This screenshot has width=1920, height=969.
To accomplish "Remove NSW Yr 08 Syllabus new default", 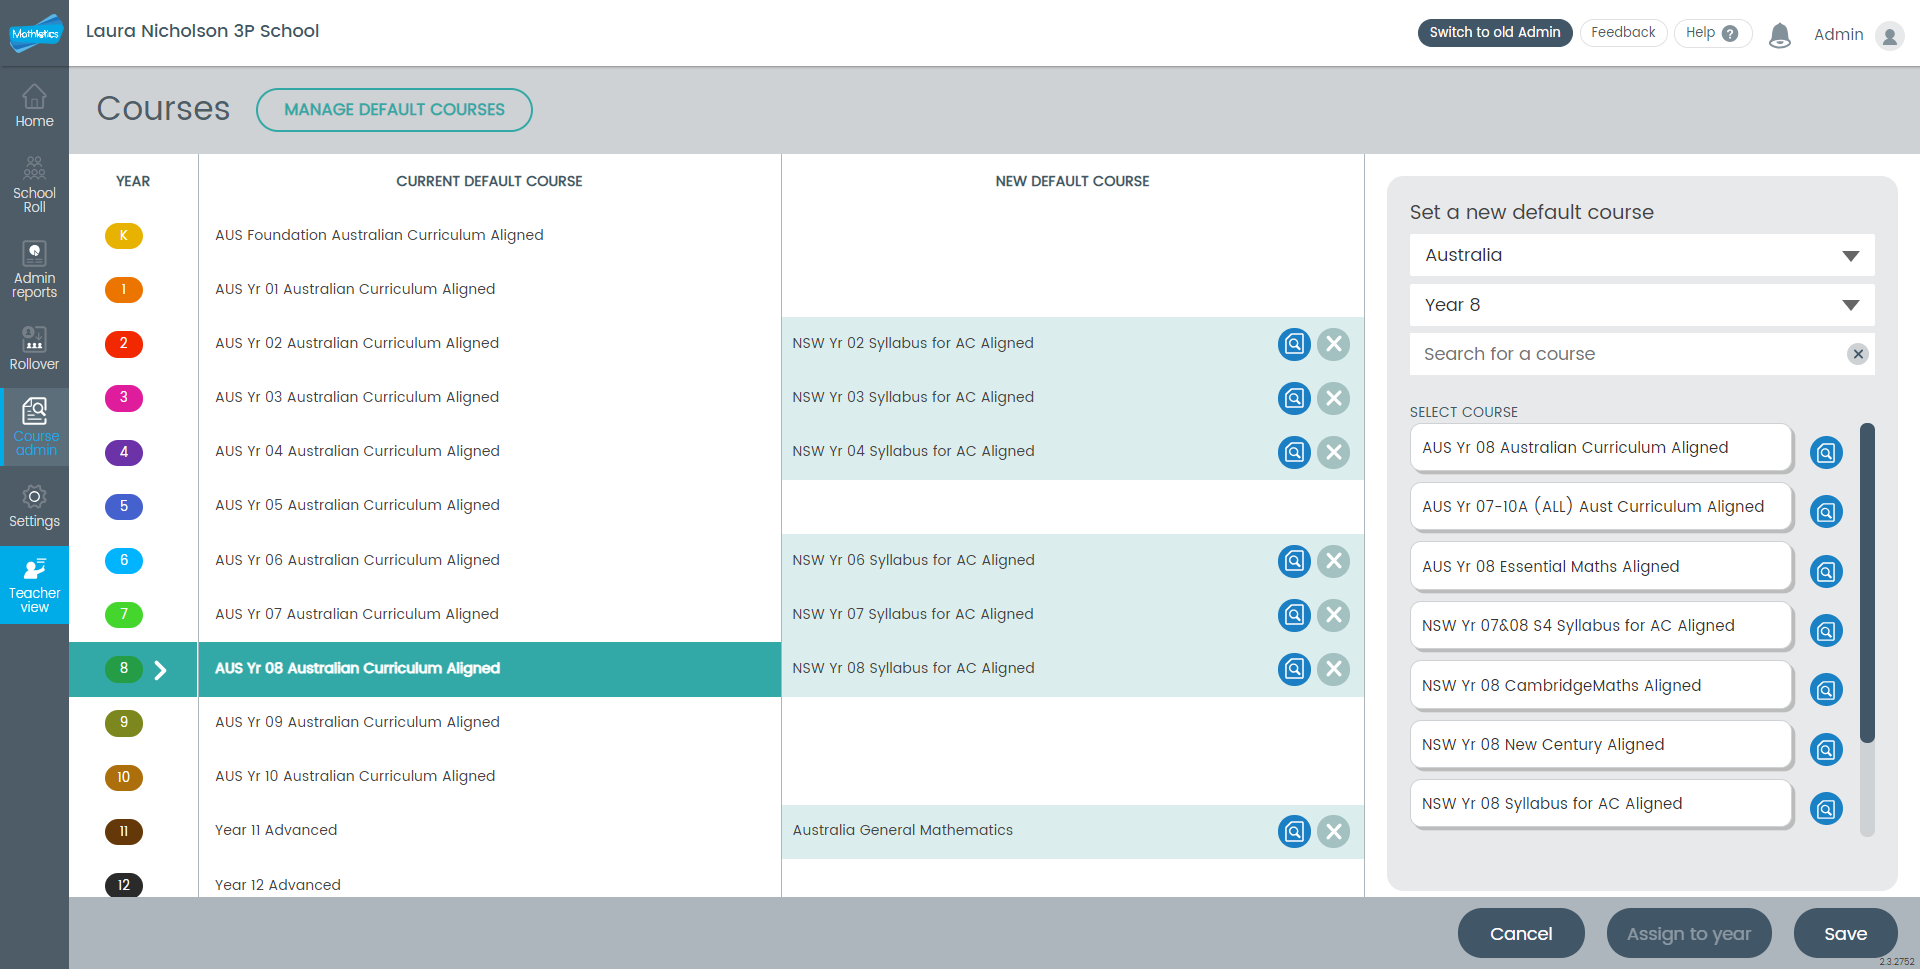I will (1333, 669).
